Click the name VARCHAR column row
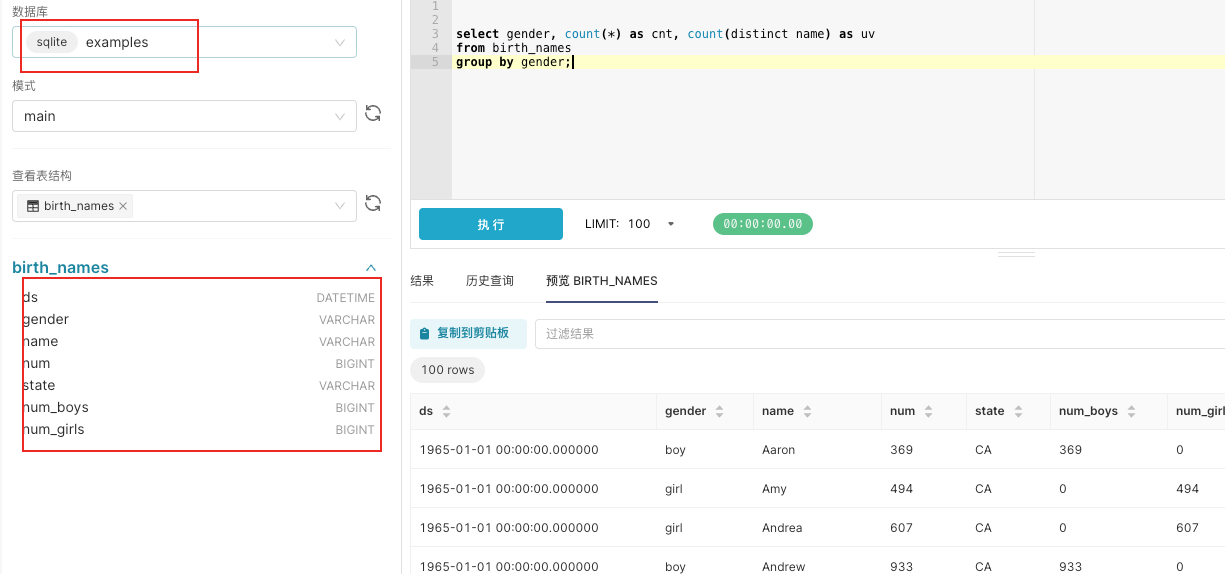 click(x=199, y=341)
